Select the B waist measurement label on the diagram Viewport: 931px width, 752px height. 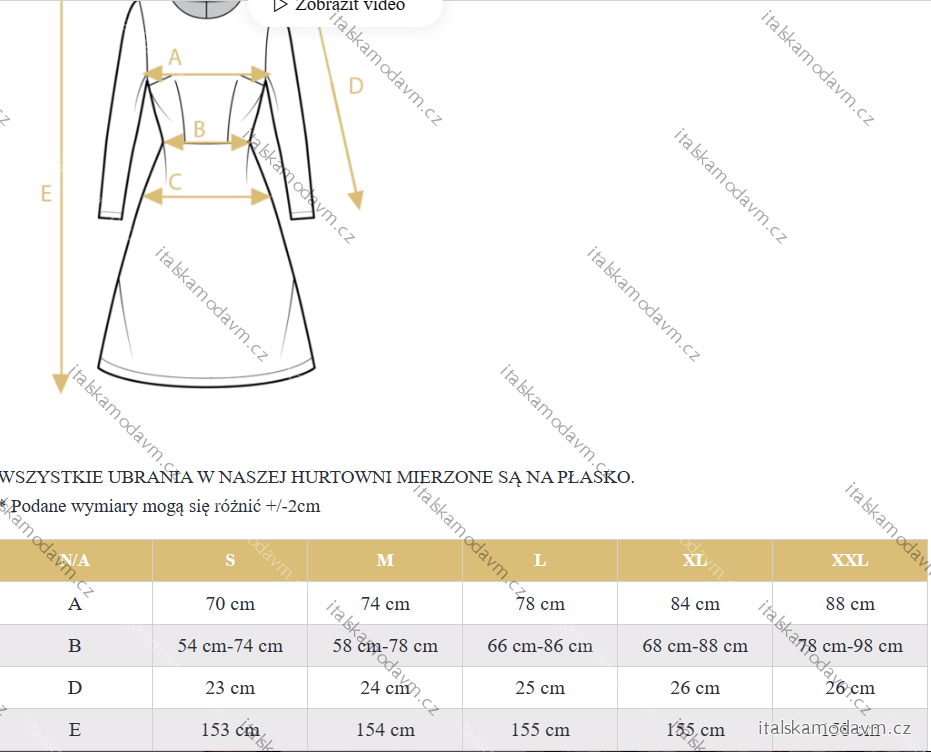199,129
